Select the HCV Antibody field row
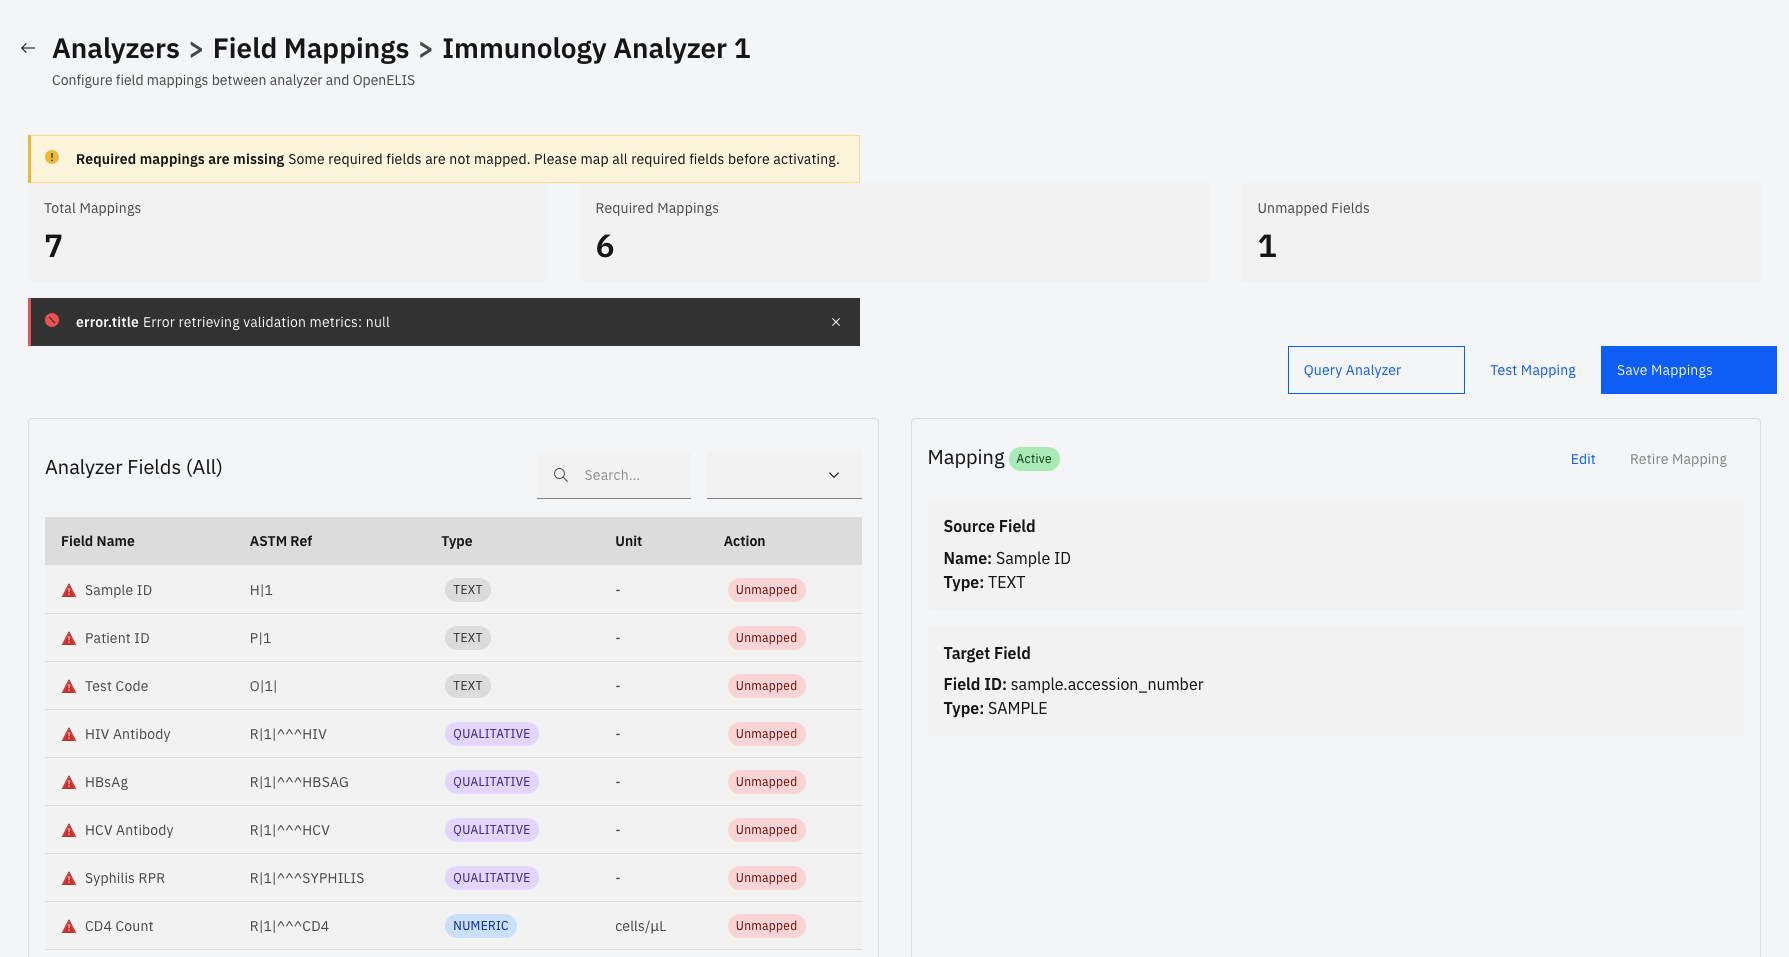The height and width of the screenshot is (957, 1789). pyautogui.click(x=453, y=830)
